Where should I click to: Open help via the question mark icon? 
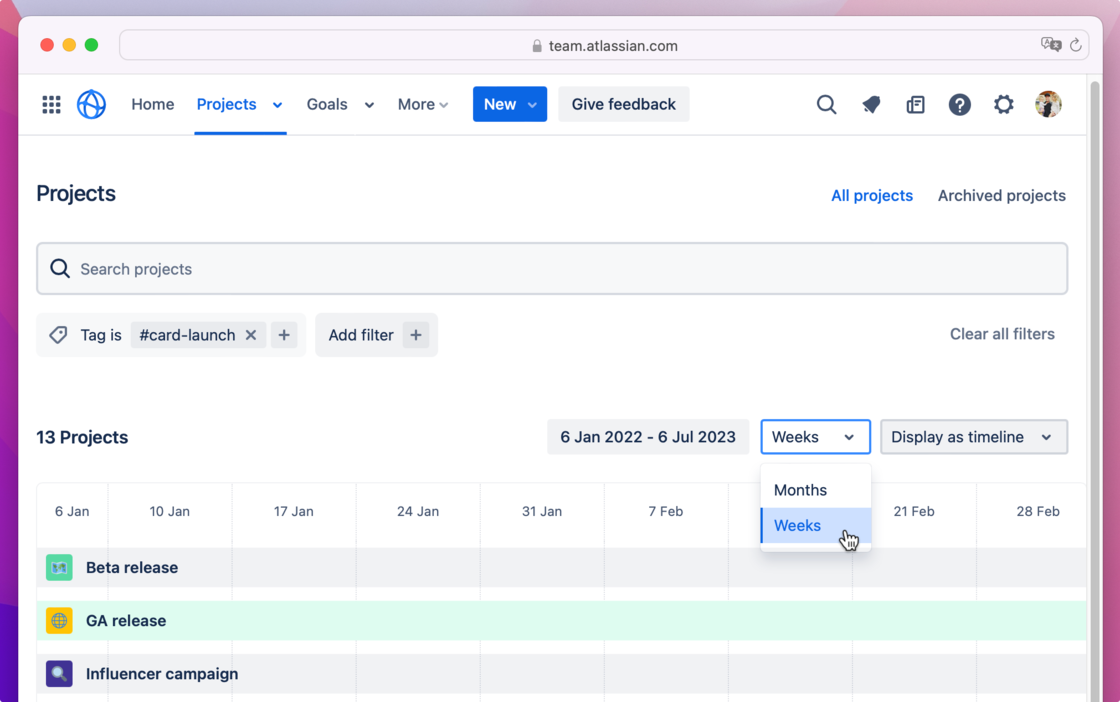960,104
